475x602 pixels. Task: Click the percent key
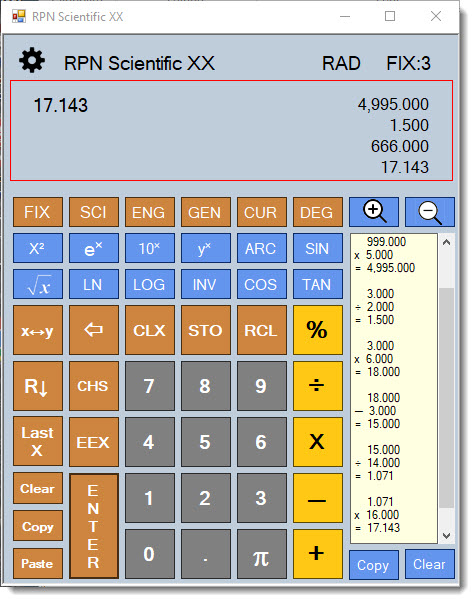318,330
